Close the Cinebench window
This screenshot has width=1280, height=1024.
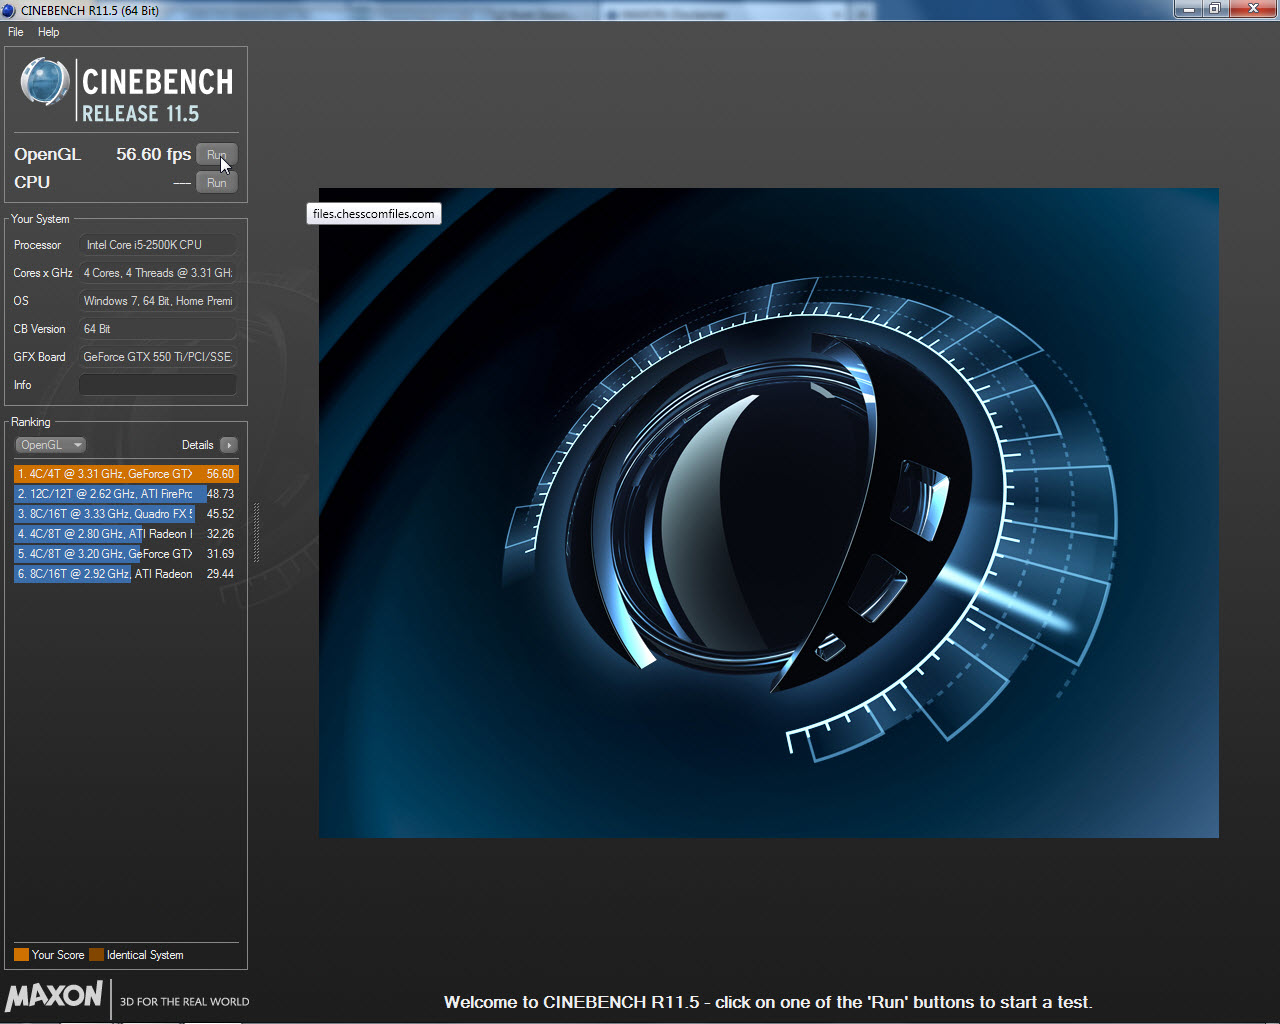[1253, 9]
